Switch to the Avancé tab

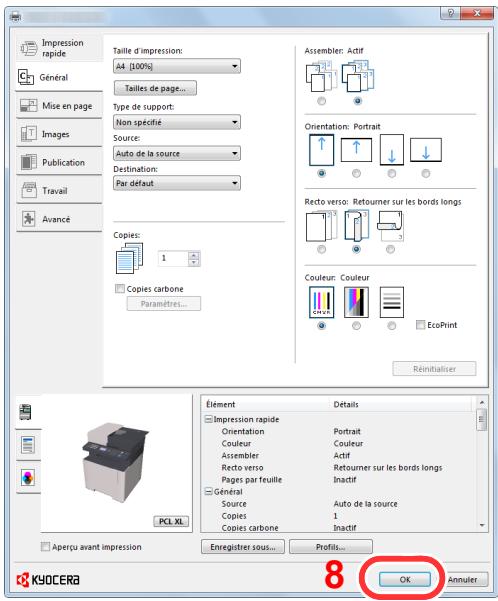[x=59, y=219]
